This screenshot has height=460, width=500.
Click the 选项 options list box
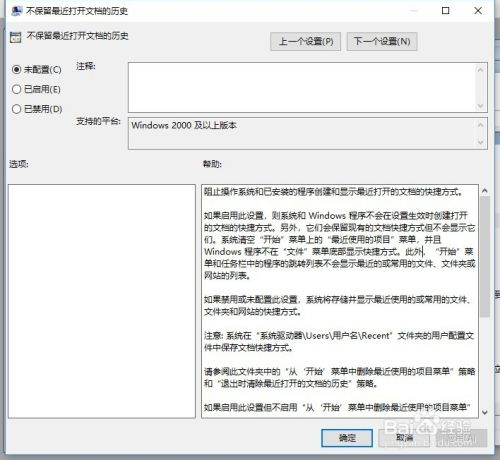(x=102, y=301)
